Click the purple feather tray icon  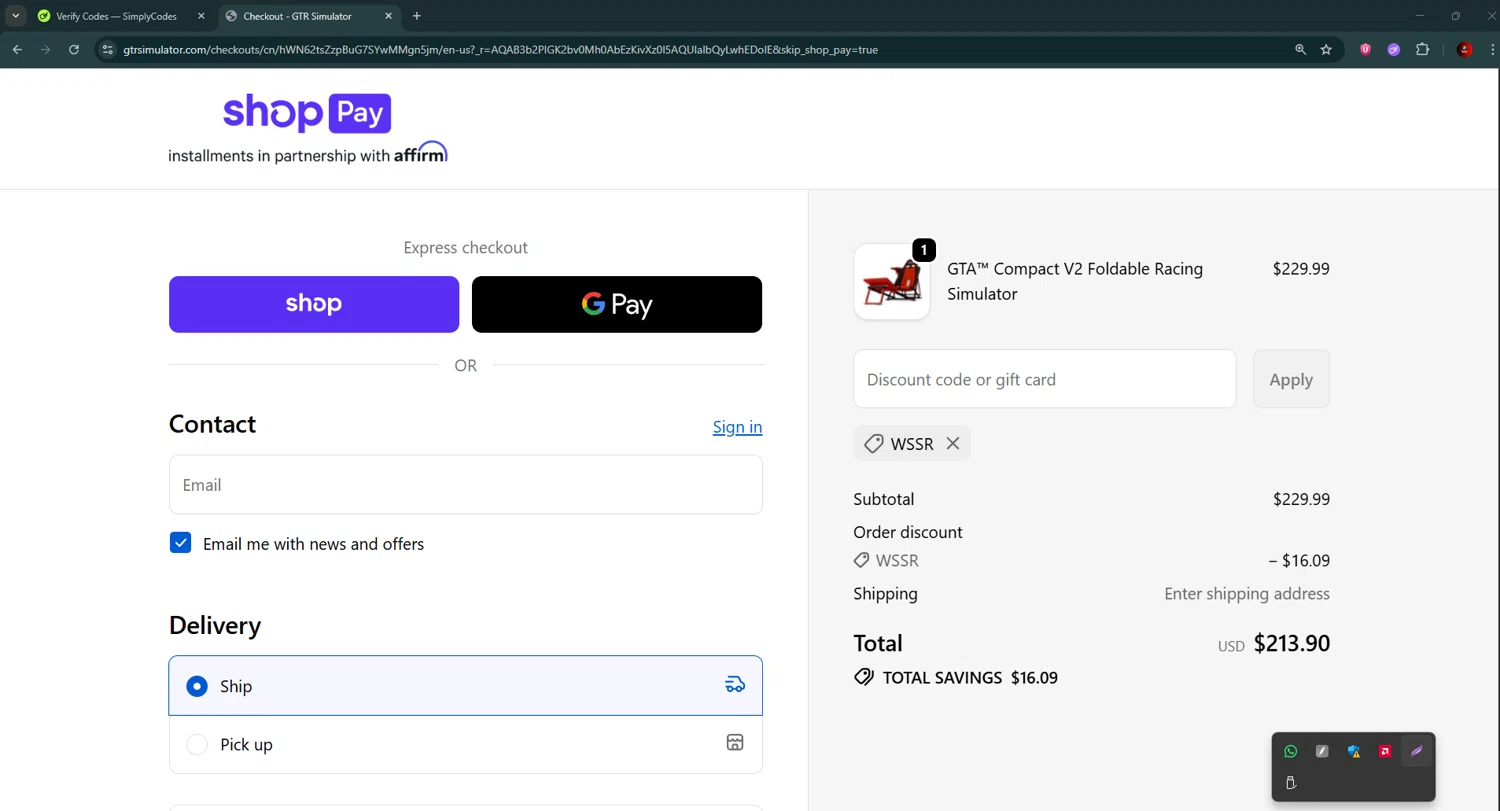[1416, 751]
